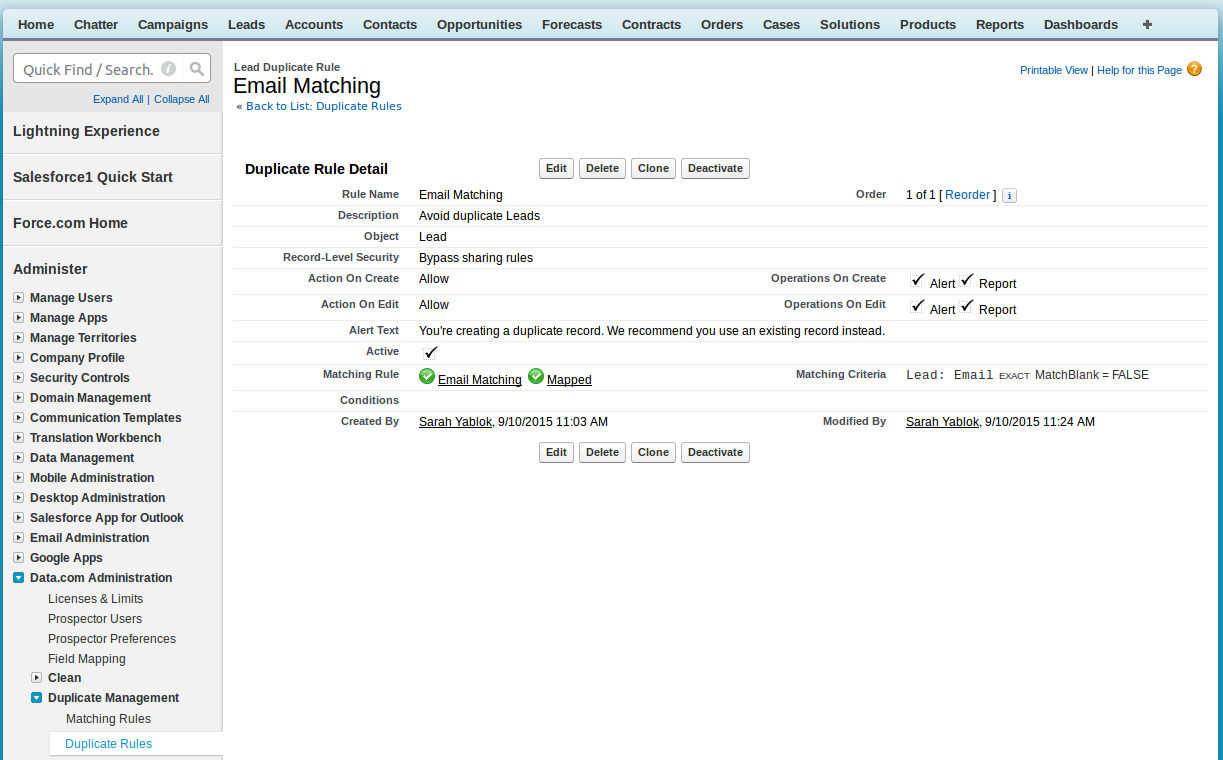1223x760 pixels.
Task: Open Licenses & Limits in the sidebar
Action: [x=95, y=599]
